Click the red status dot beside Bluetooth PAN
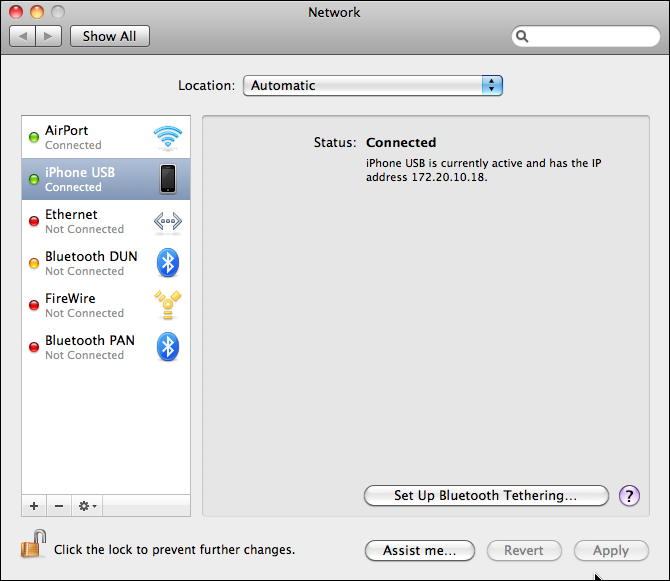Image resolution: width=670 pixels, height=581 pixels. pyautogui.click(x=34, y=347)
